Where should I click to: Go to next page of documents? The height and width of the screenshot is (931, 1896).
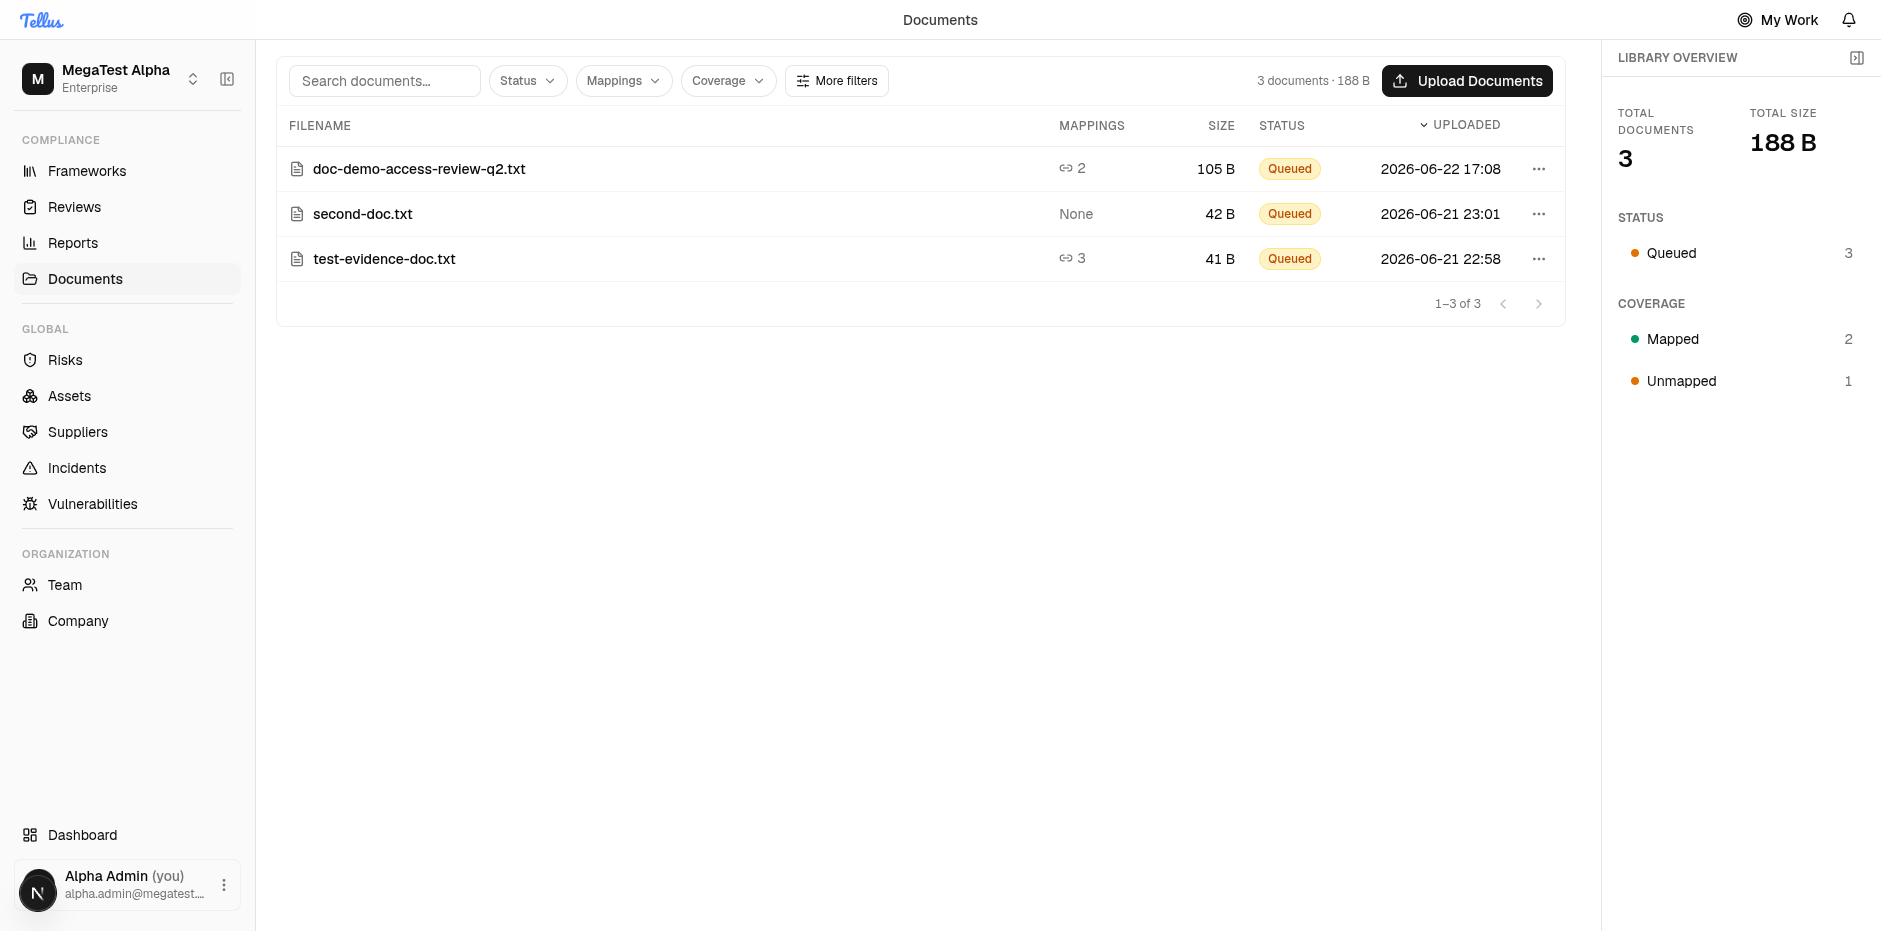(1539, 304)
